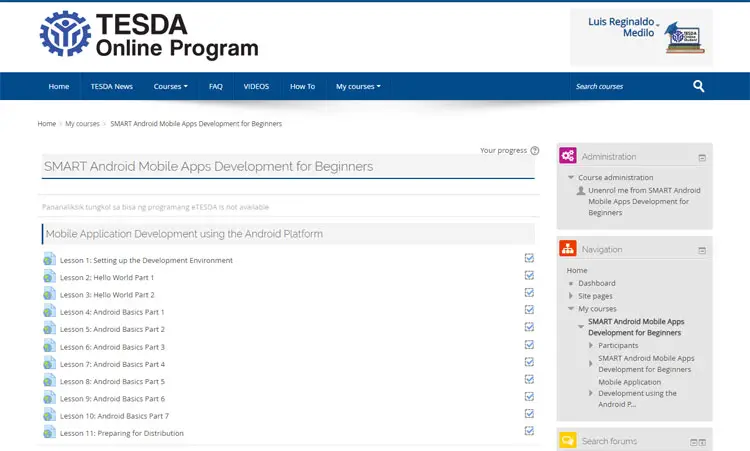Click the search magnifier icon
750x451 pixels.
click(698, 86)
